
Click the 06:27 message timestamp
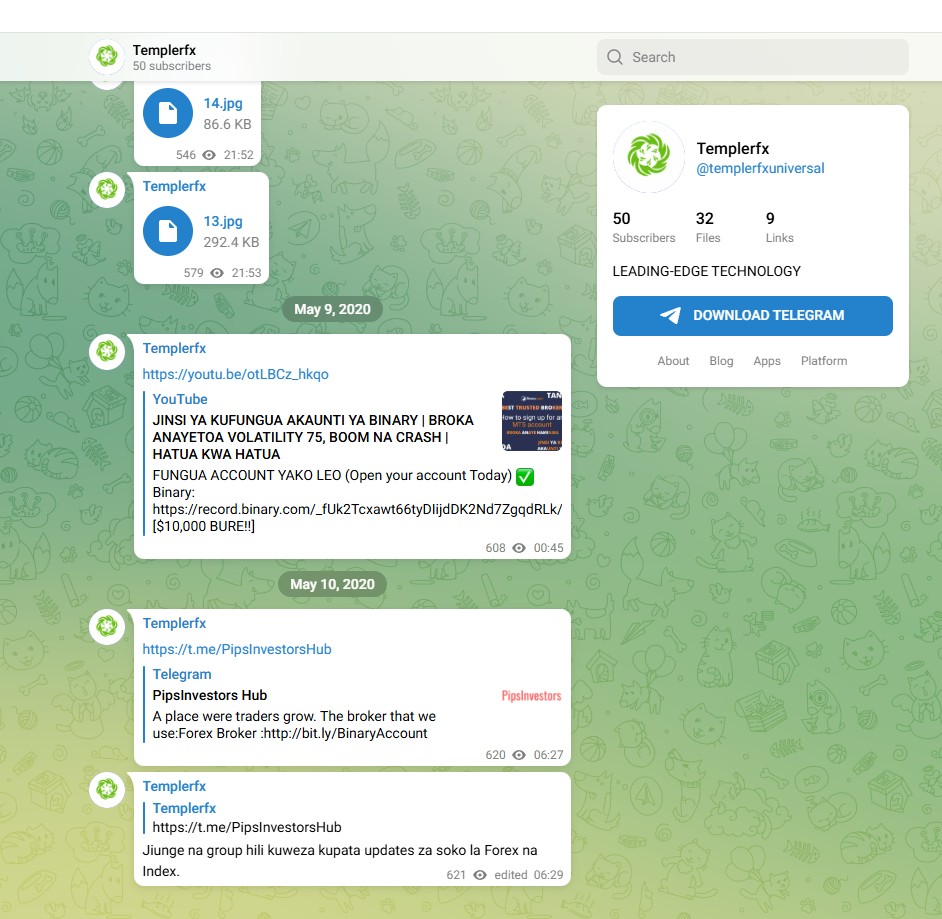click(548, 755)
